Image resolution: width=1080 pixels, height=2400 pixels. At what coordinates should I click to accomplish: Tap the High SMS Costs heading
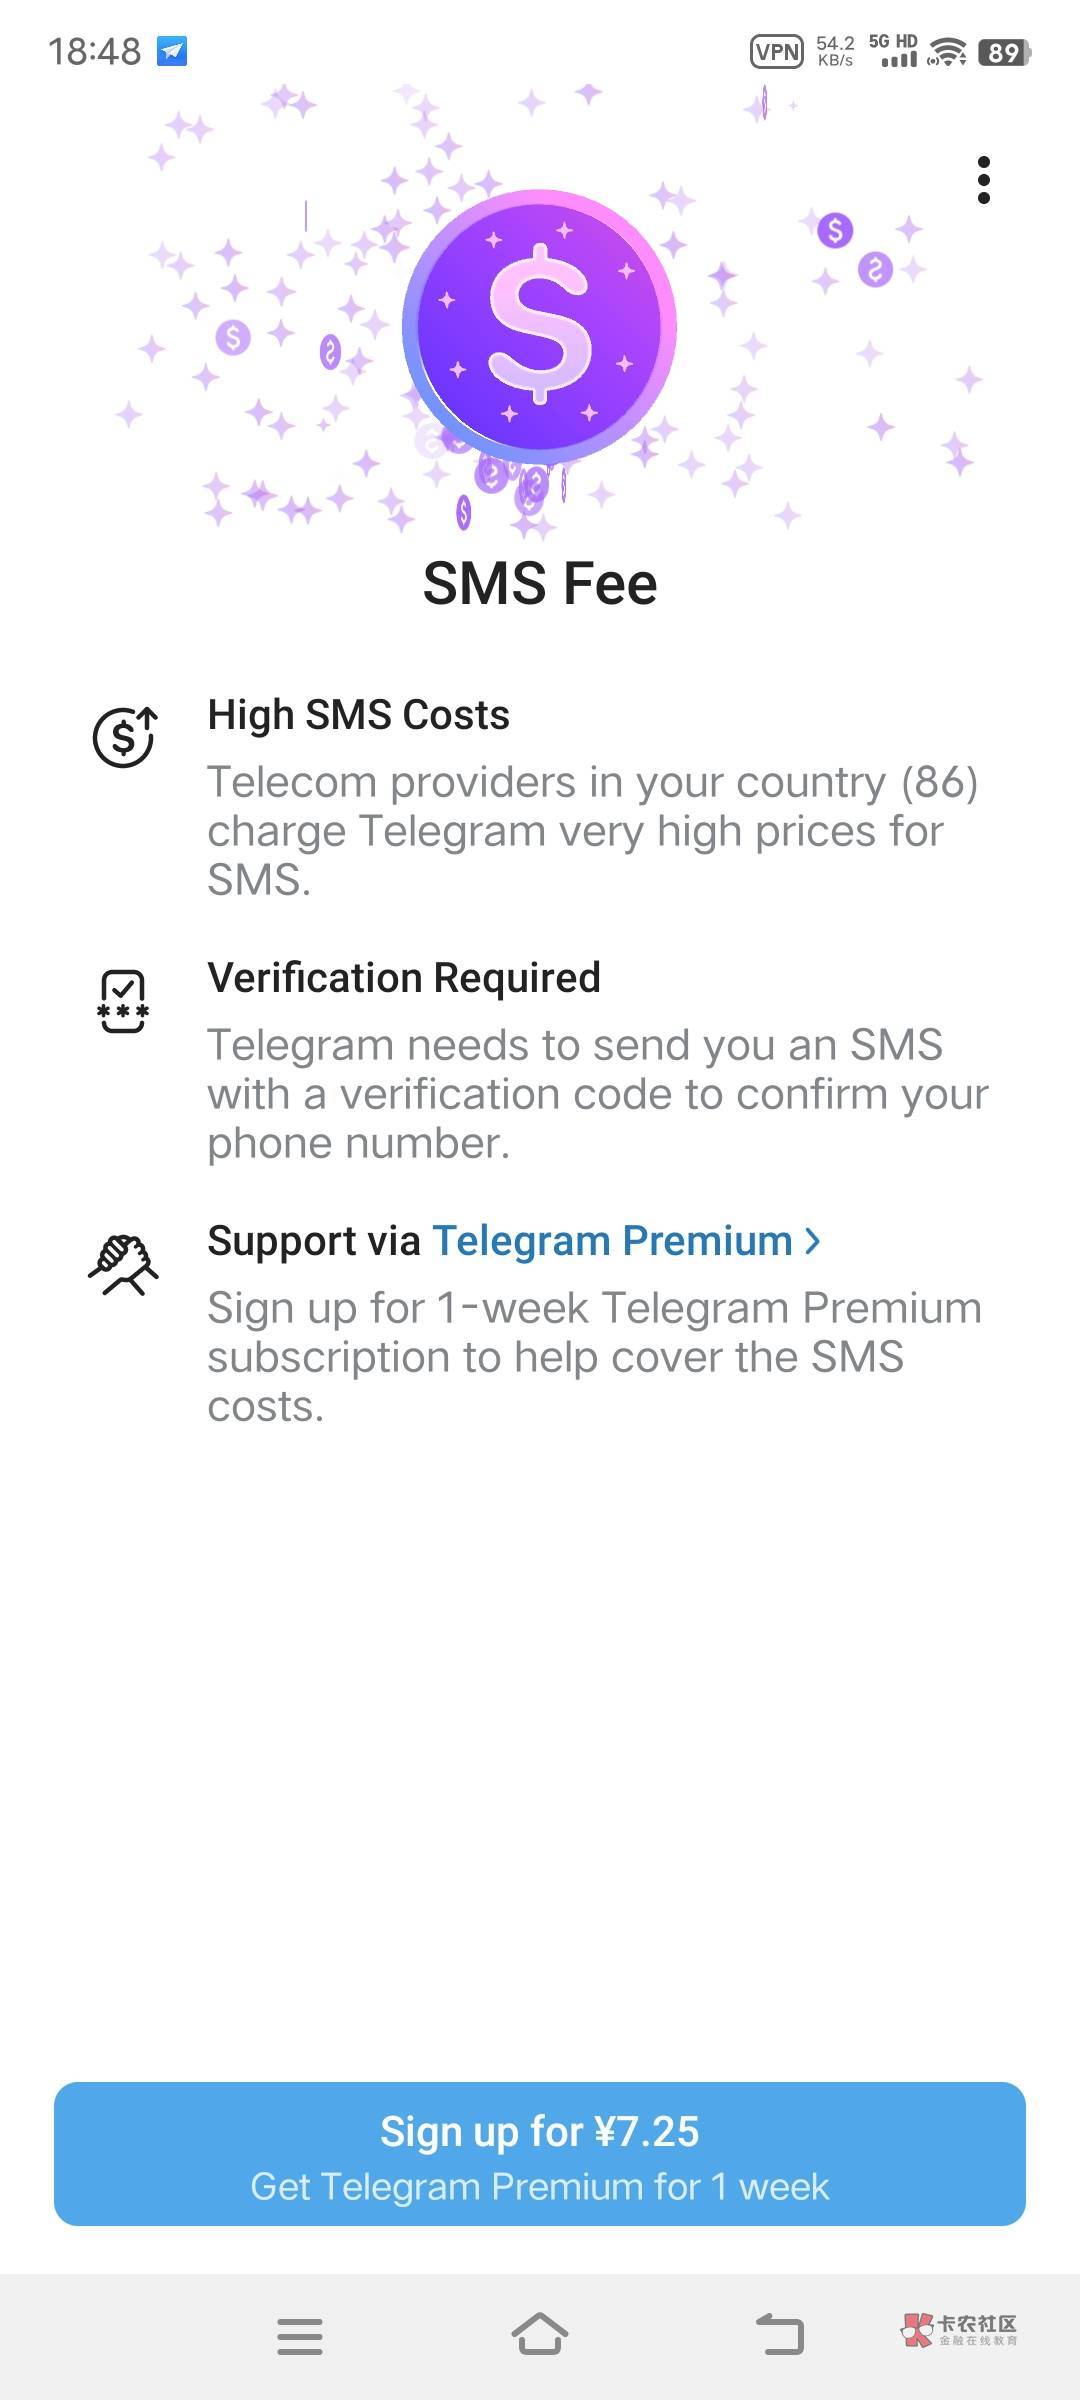point(358,715)
